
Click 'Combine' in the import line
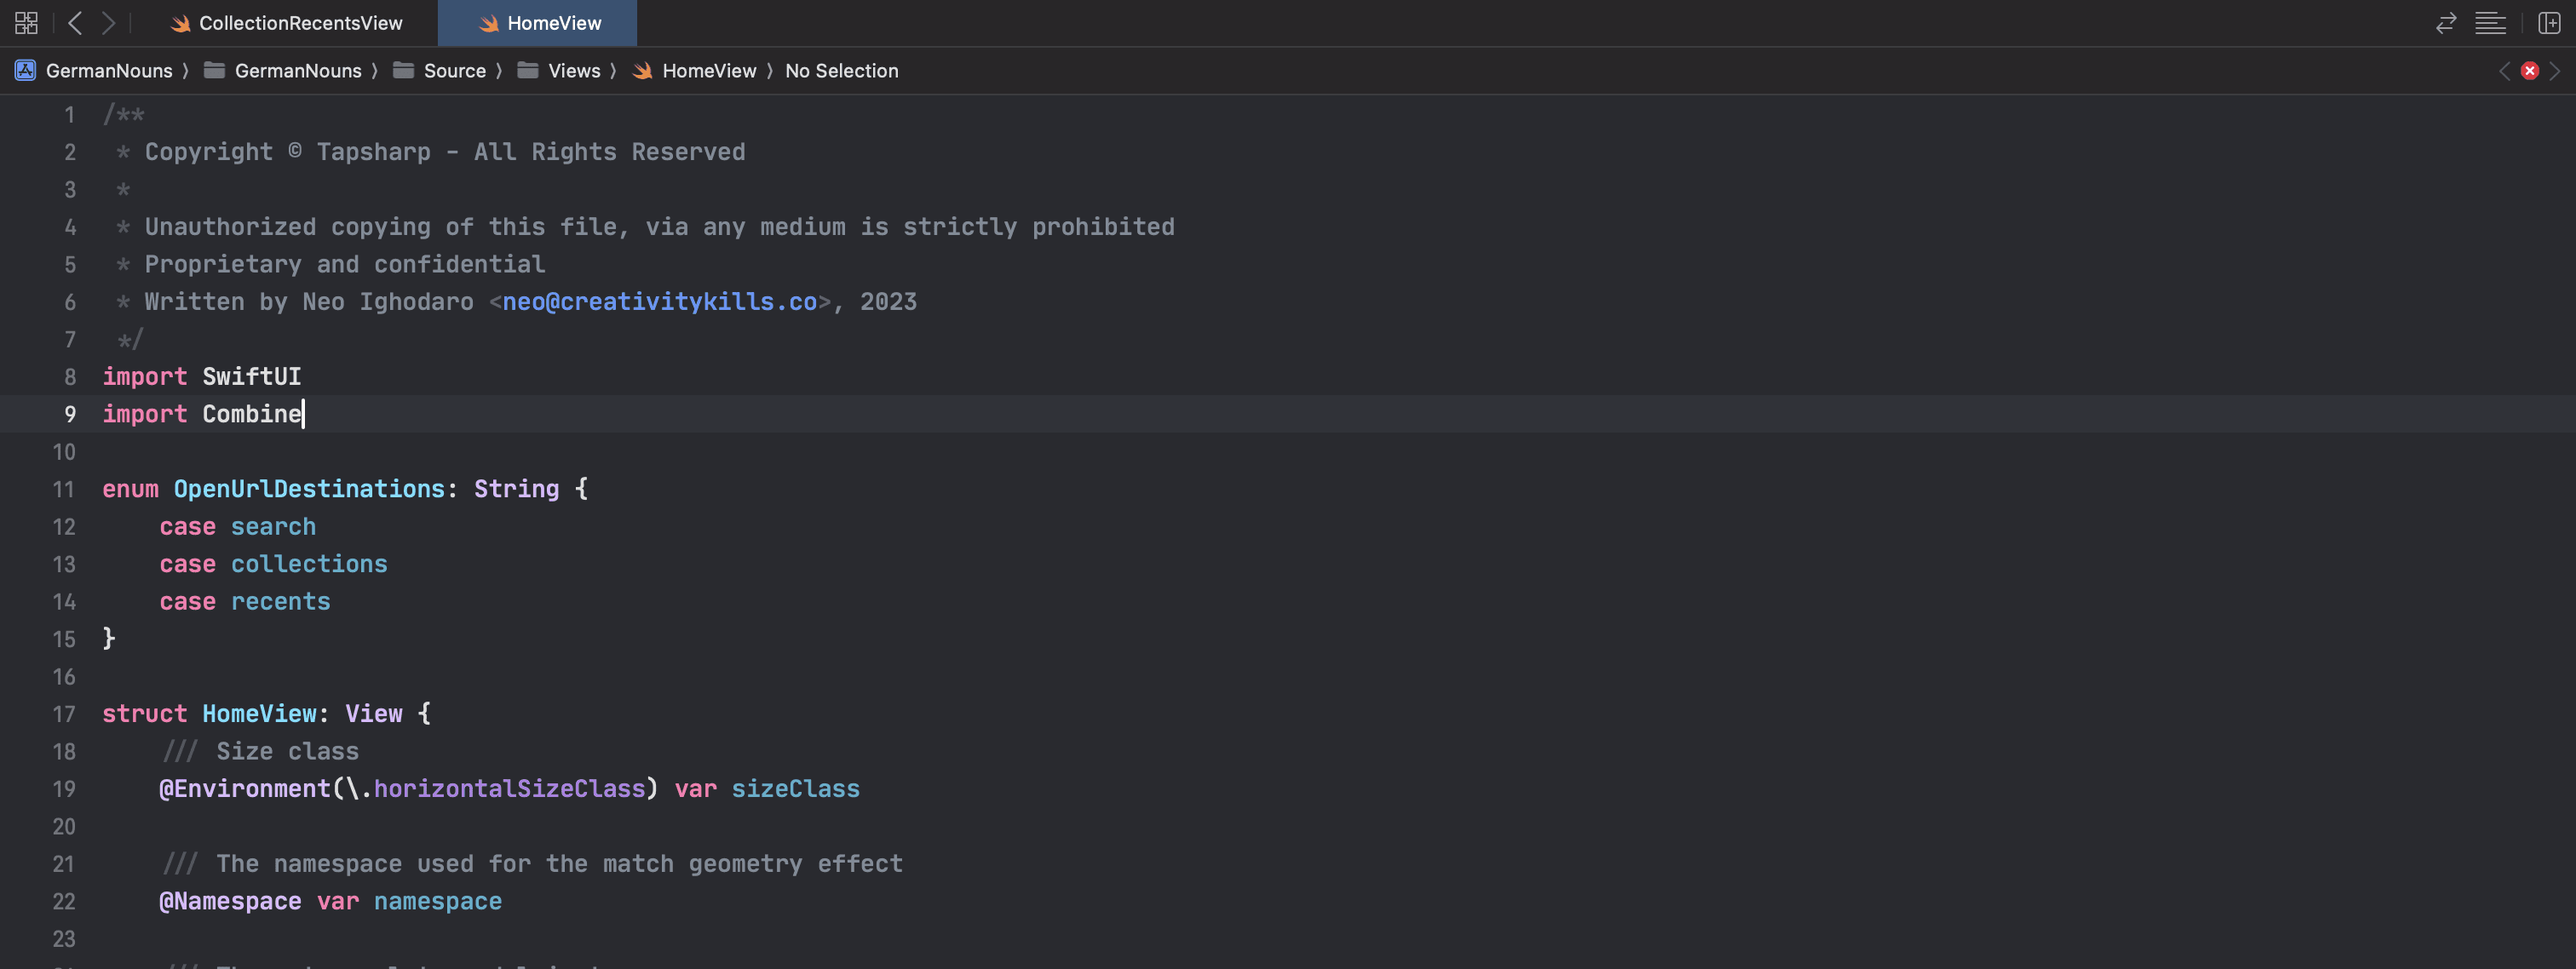pyautogui.click(x=252, y=414)
